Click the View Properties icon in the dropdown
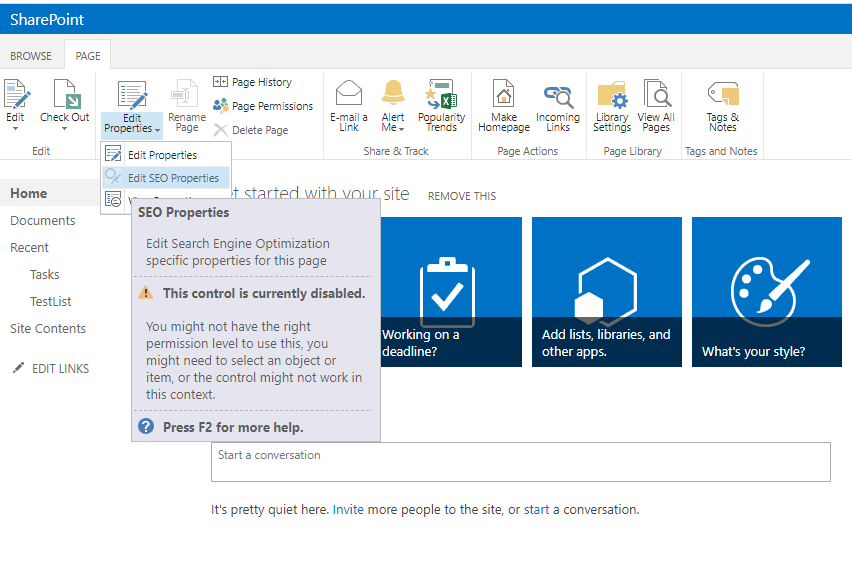Screen dimensions: 852x575 click(x=113, y=199)
